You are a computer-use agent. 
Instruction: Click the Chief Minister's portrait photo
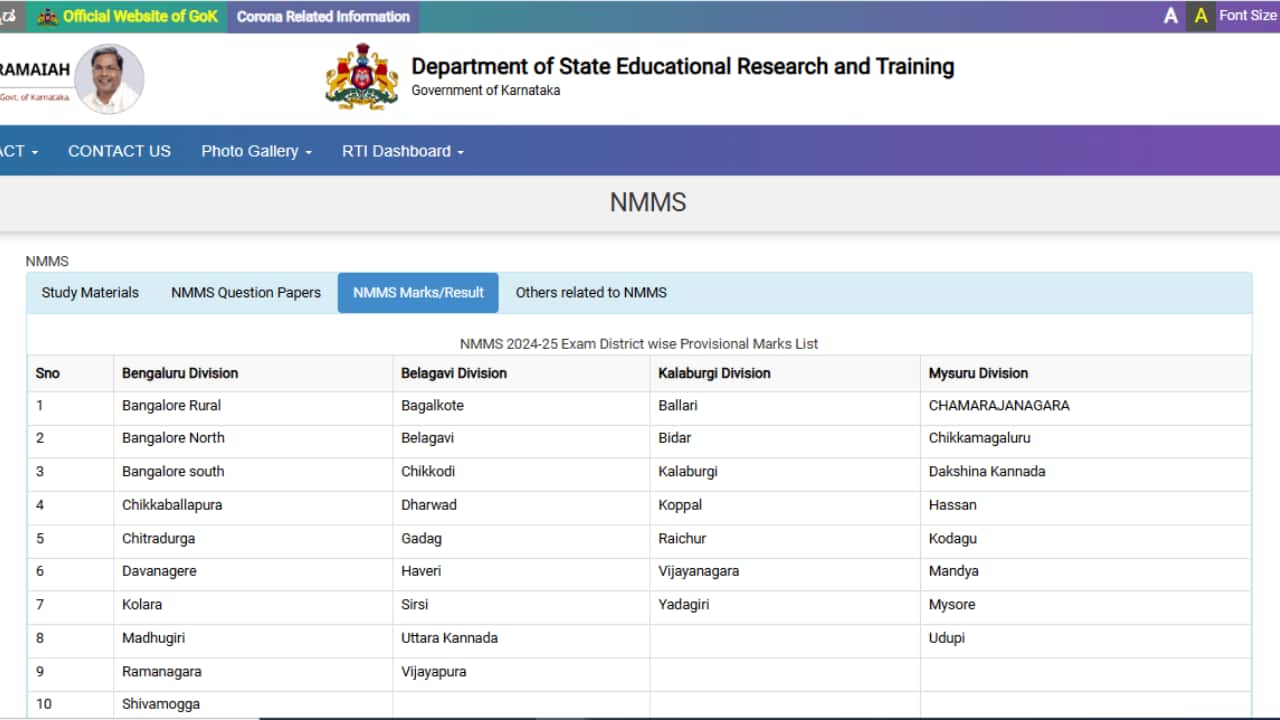(x=110, y=79)
